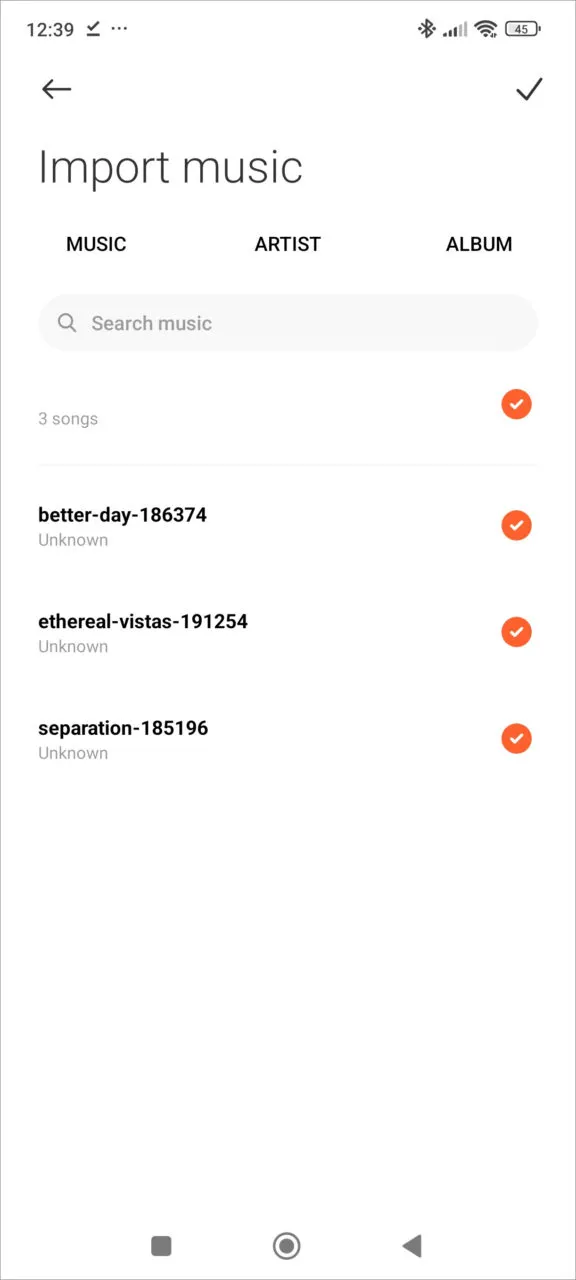576x1280 pixels.
Task: Click the back arrow to leave Import music
Action: click(x=56, y=89)
